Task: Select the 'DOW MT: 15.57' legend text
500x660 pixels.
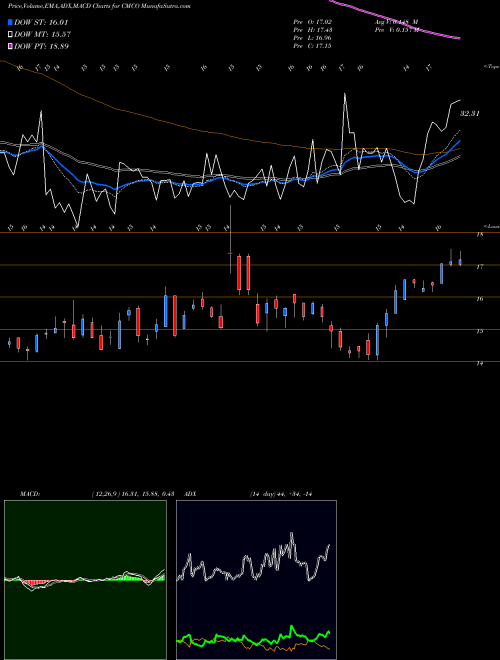Action: (x=42, y=34)
